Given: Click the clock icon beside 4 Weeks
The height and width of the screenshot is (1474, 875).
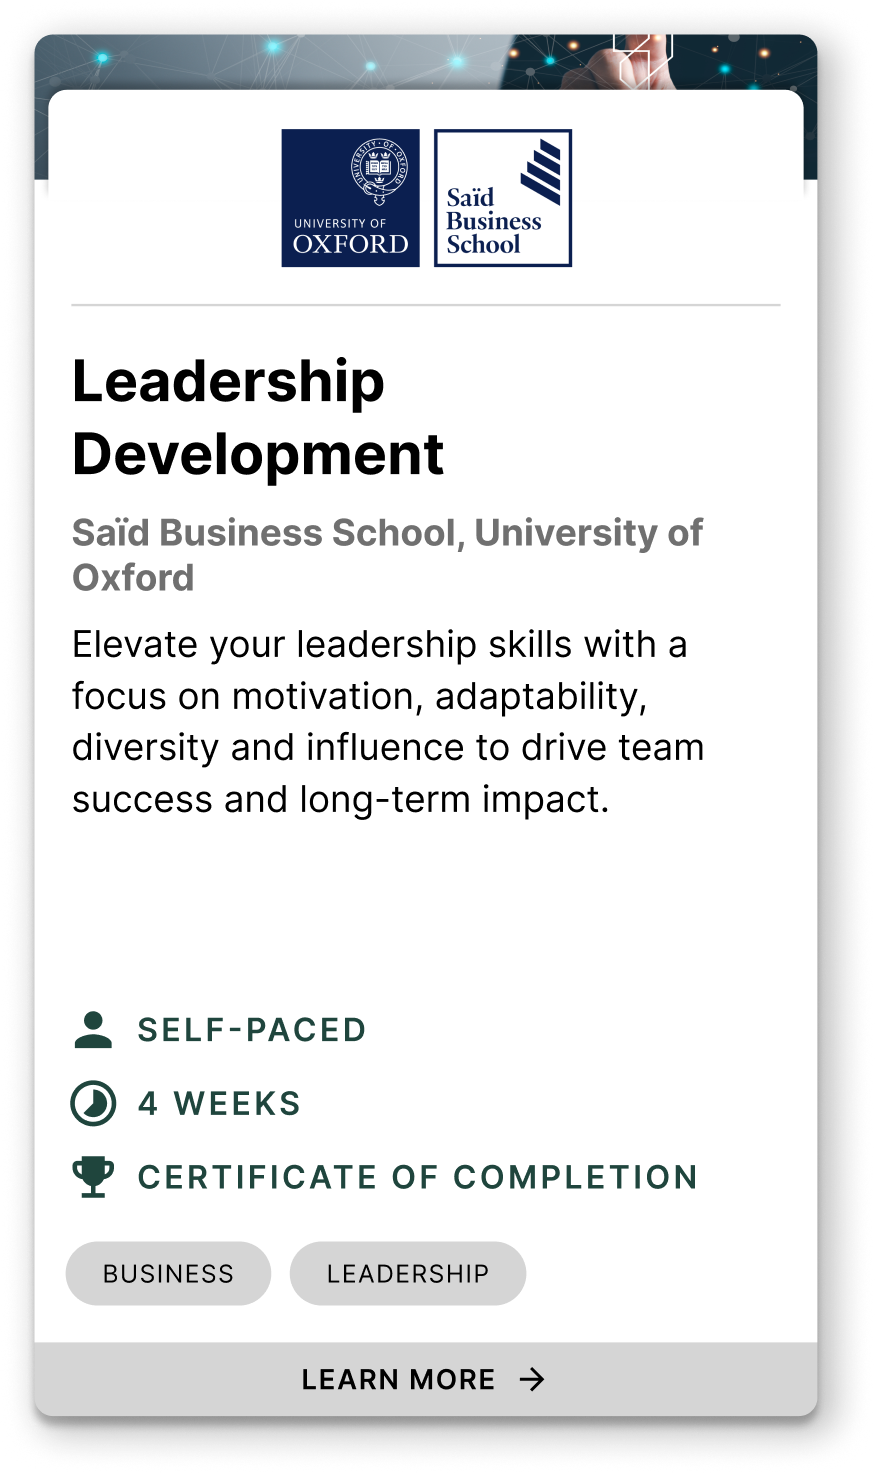Looking at the screenshot, I should click(93, 1104).
